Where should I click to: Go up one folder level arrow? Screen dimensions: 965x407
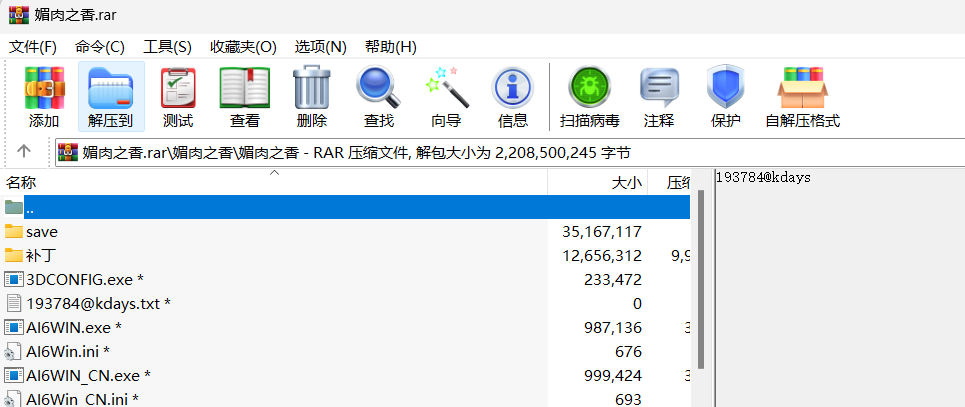[25, 151]
